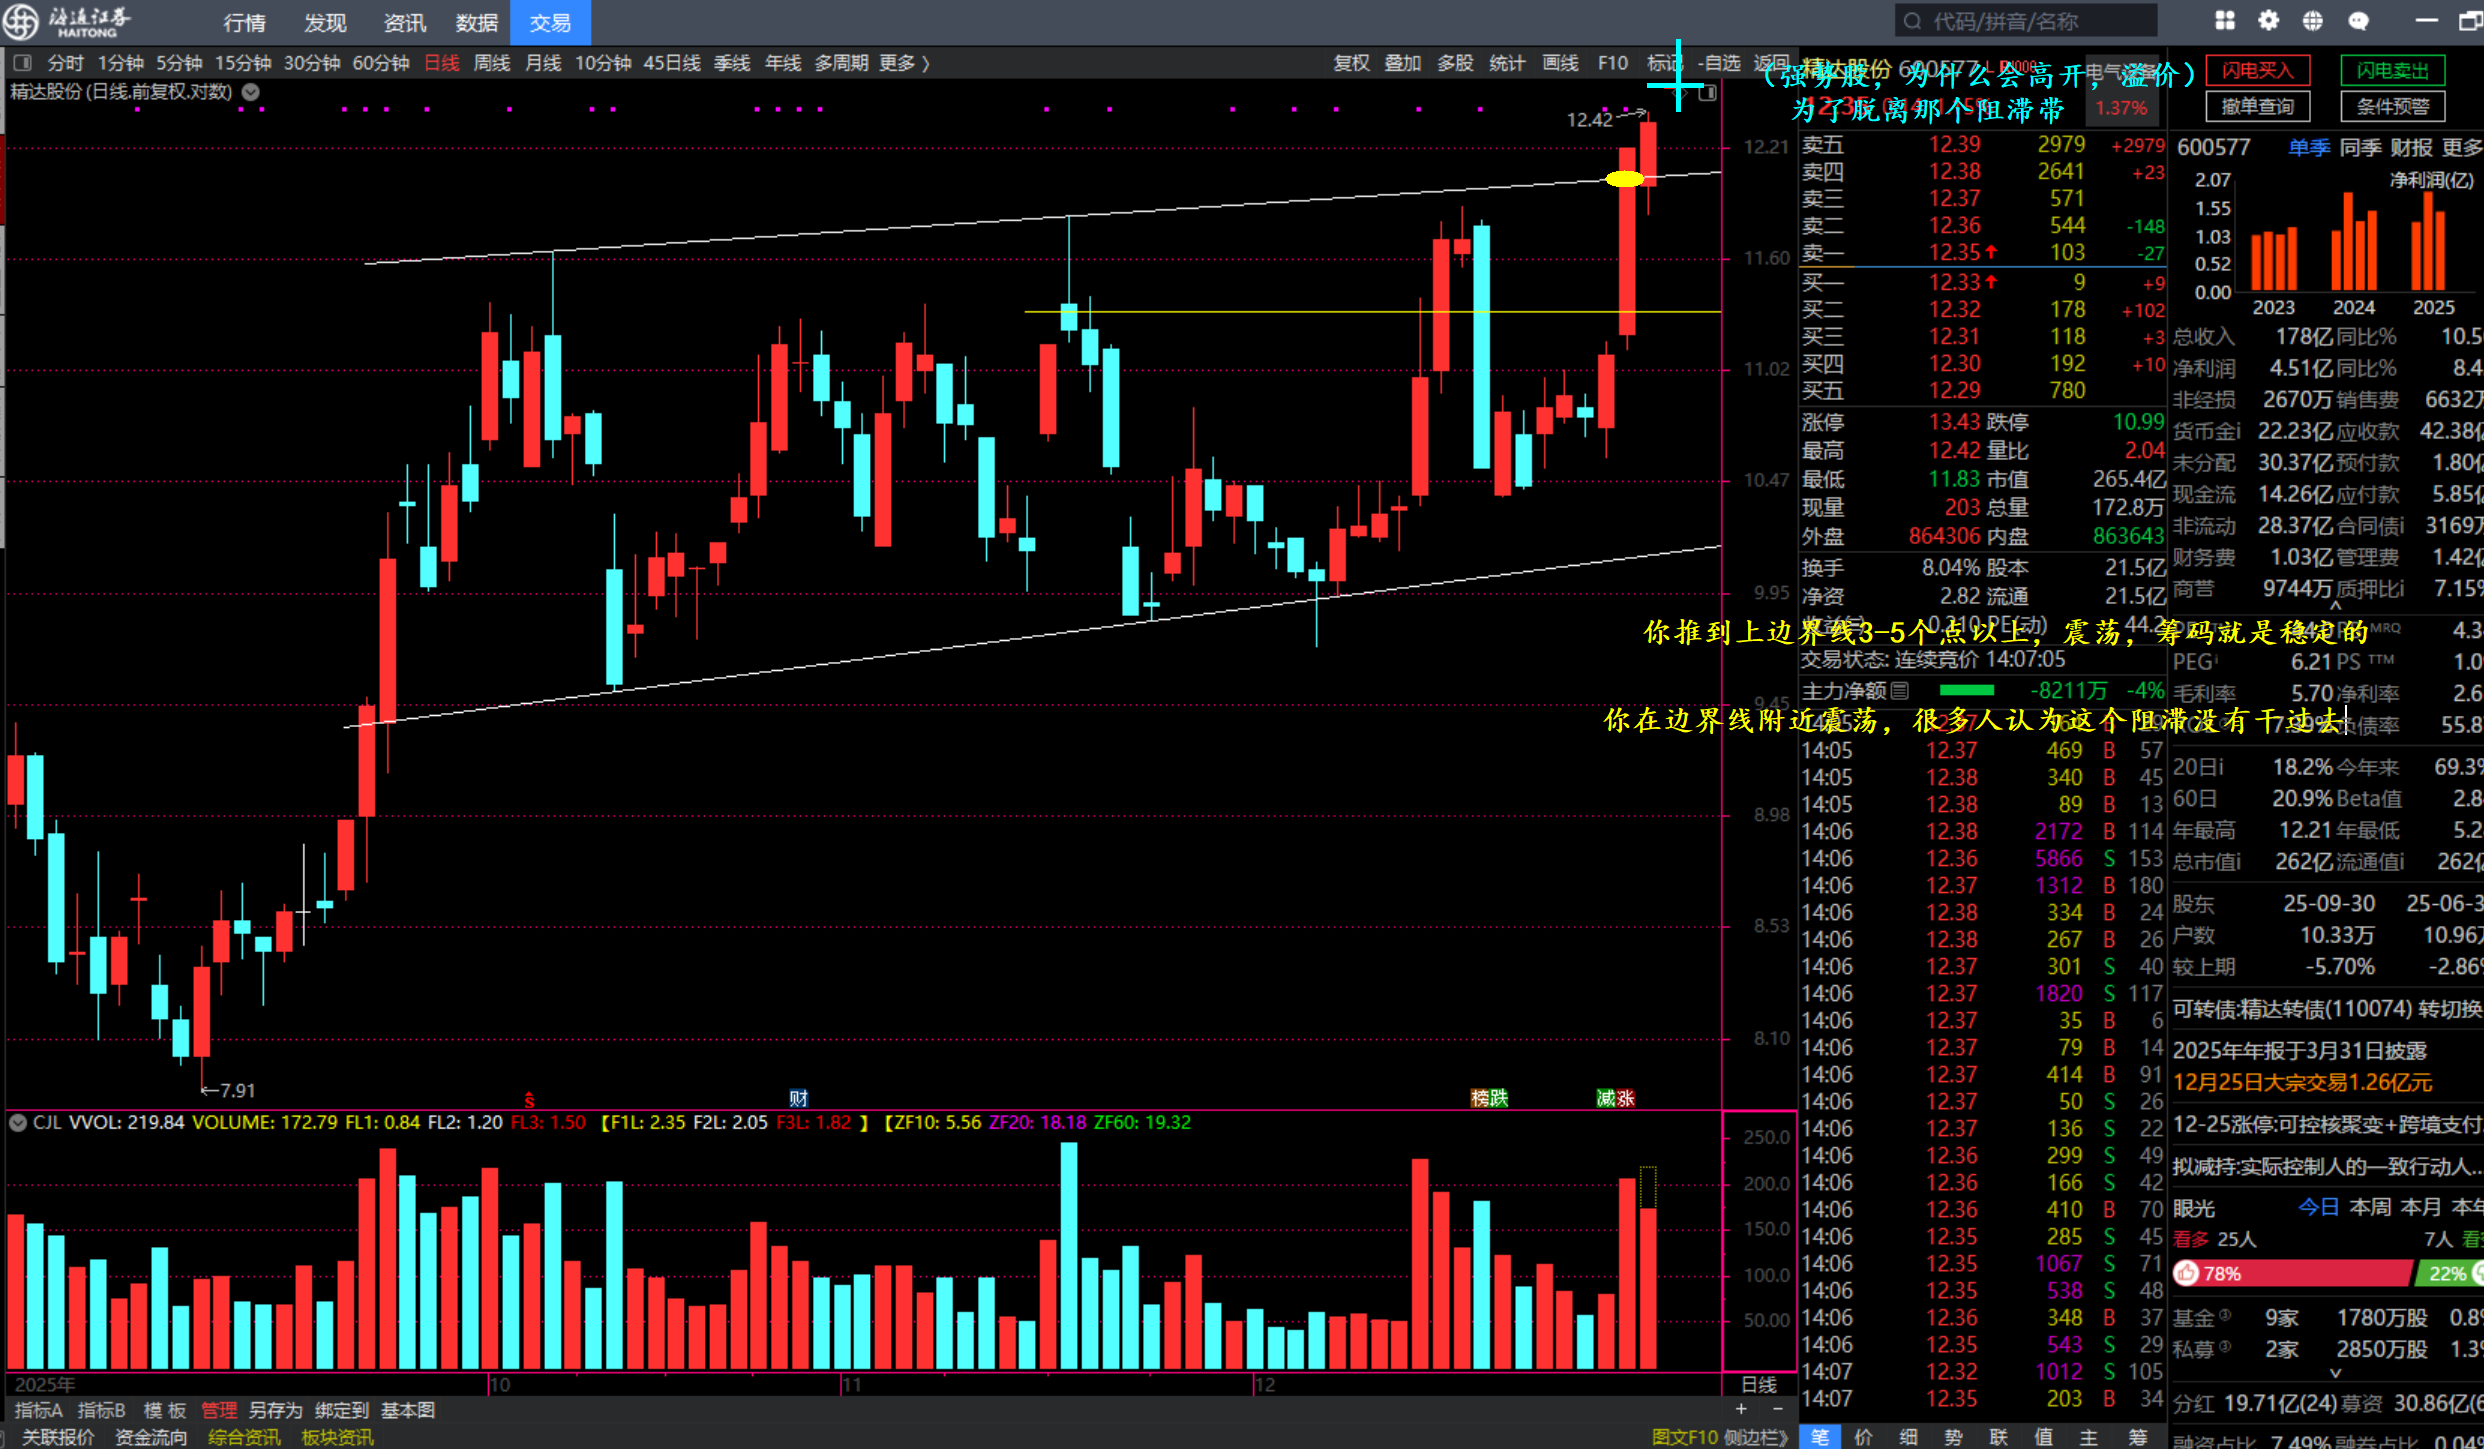
Task: Expand the dropdown next to 精达股份 chart title
Action: coord(251,92)
